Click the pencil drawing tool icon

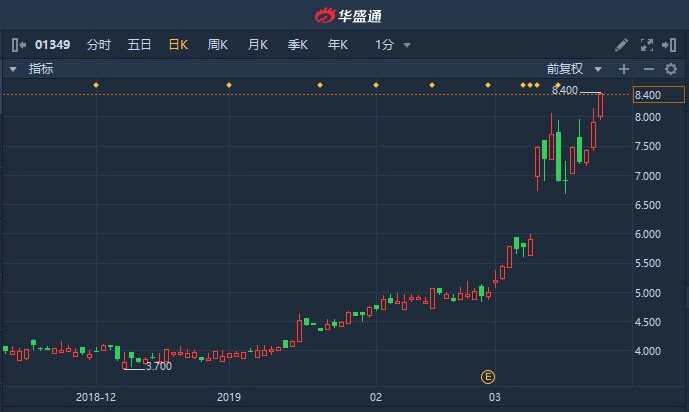coord(621,45)
